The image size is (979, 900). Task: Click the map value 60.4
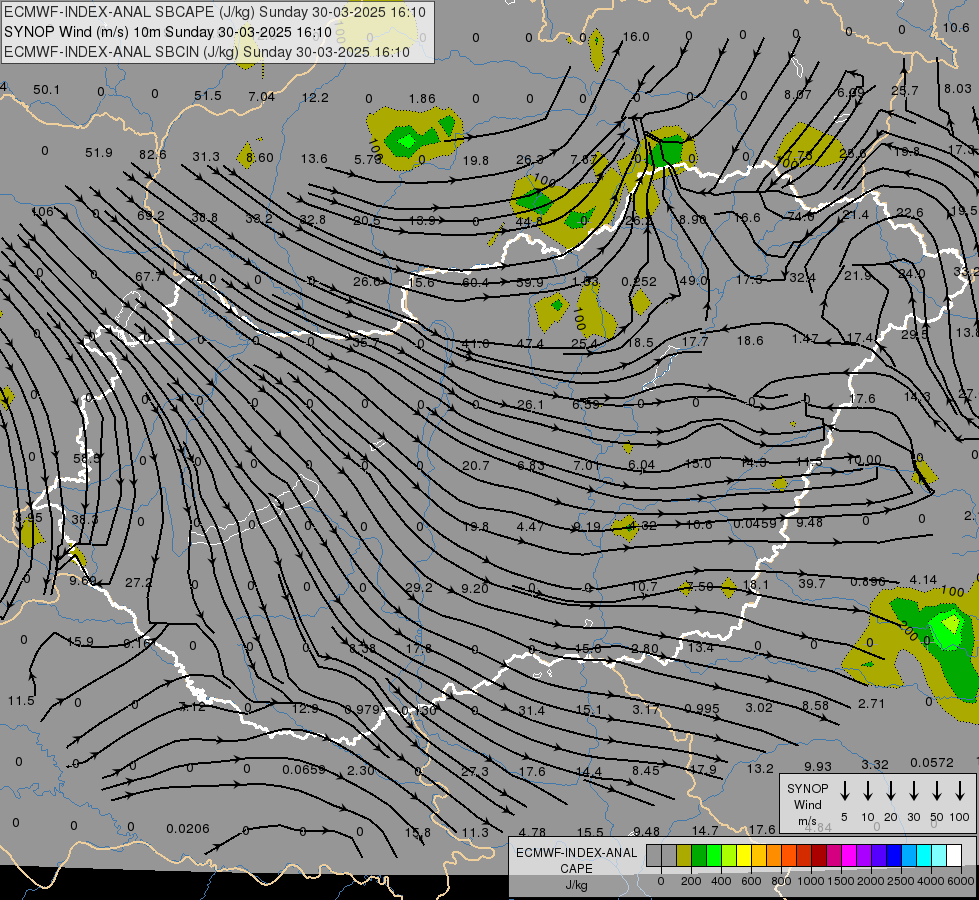[x=475, y=283]
